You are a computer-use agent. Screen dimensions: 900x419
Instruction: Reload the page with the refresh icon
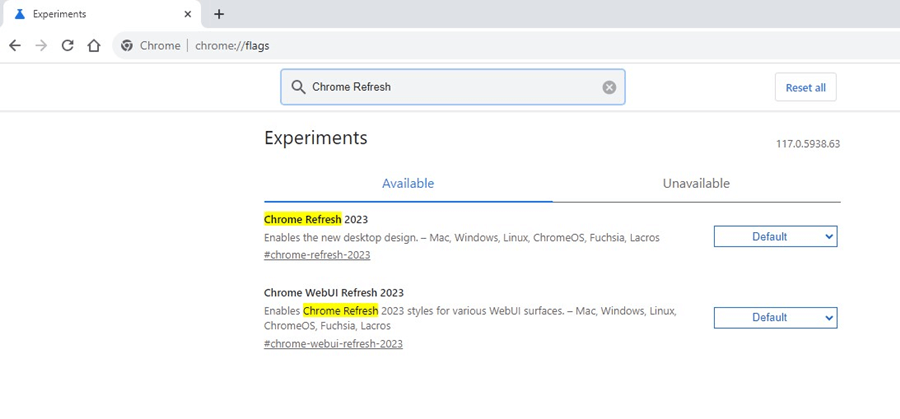click(x=68, y=46)
